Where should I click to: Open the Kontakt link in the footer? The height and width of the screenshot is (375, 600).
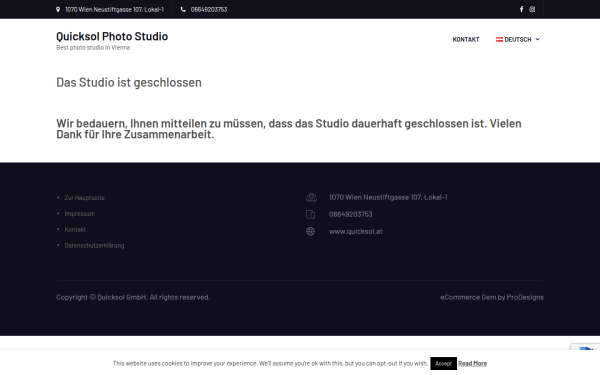tap(75, 230)
